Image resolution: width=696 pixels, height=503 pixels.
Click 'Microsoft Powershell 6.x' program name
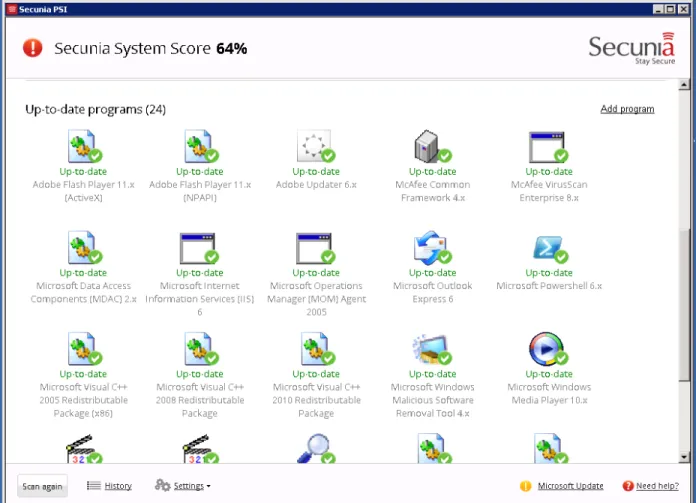coord(549,285)
